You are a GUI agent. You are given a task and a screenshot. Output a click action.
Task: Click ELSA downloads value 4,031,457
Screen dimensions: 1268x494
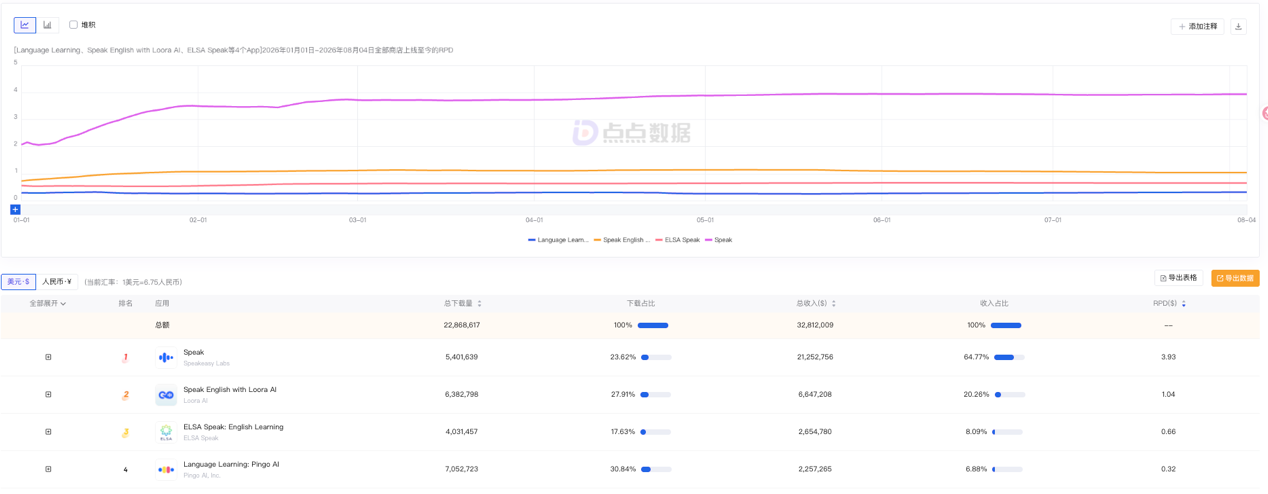461,432
